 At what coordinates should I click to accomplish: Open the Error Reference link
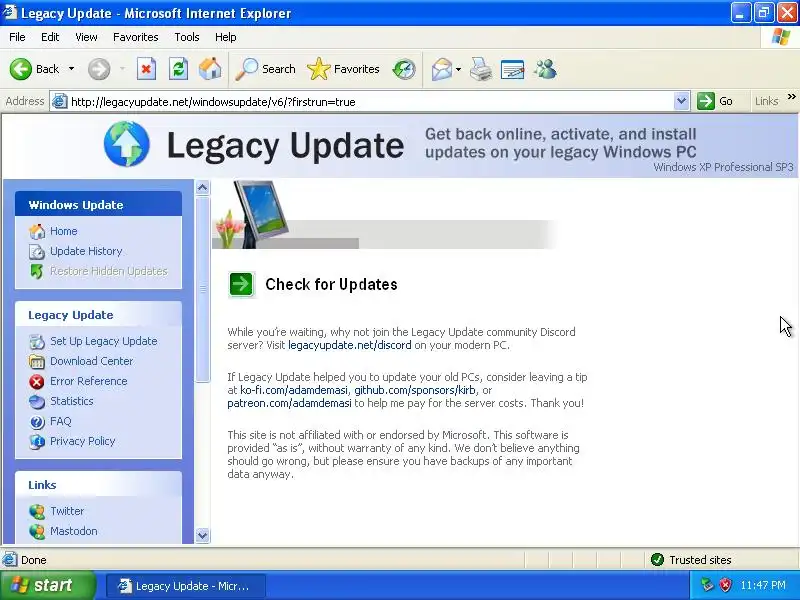(89, 381)
